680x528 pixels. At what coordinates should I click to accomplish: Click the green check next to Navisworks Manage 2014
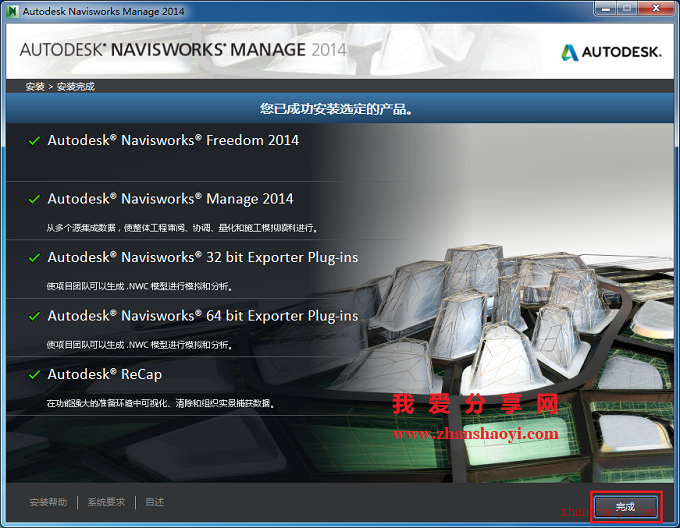point(34,199)
